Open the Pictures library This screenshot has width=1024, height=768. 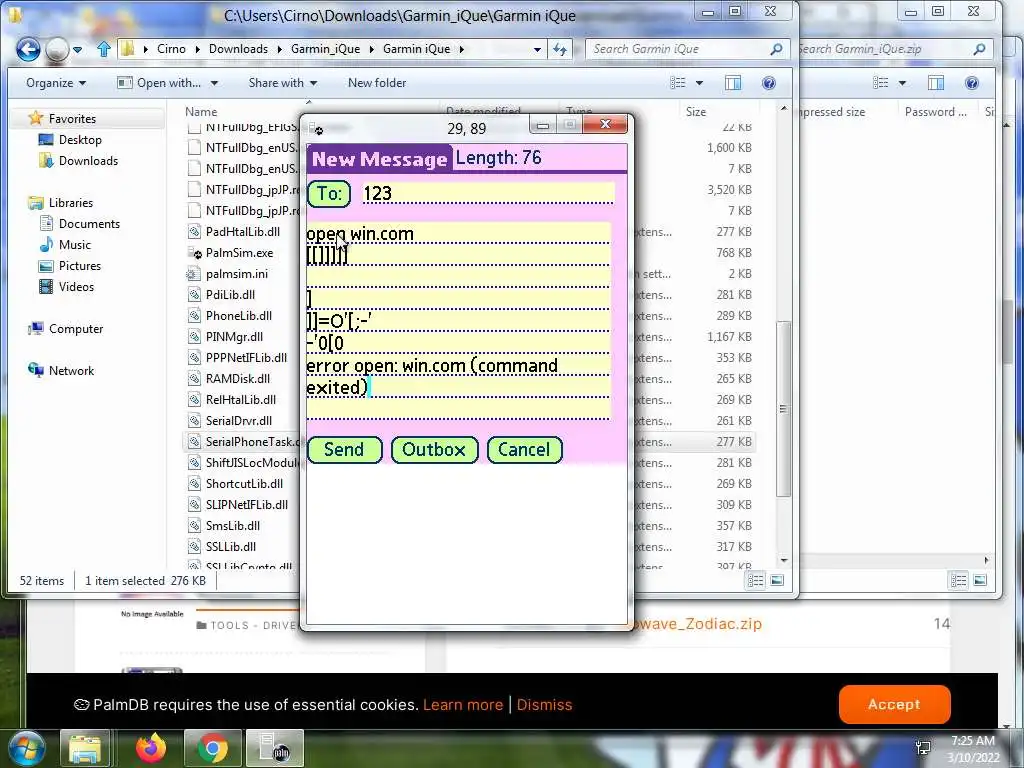pos(80,266)
